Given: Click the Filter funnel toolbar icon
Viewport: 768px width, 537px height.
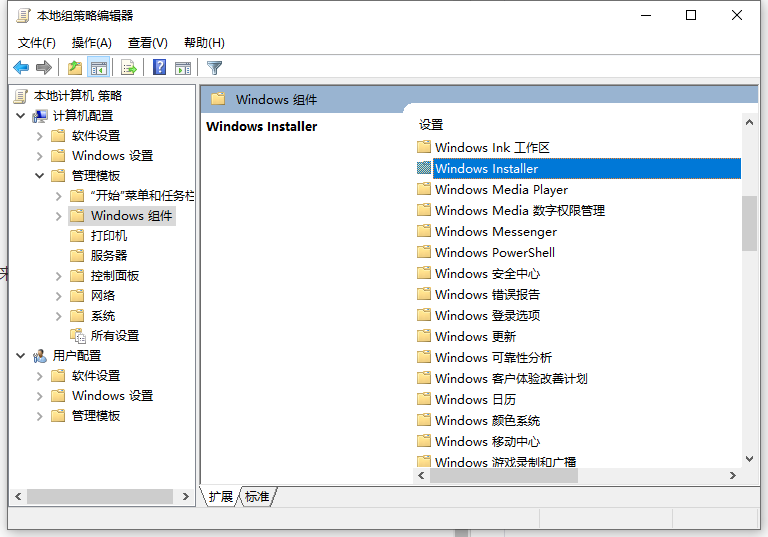Looking at the screenshot, I should [214, 68].
